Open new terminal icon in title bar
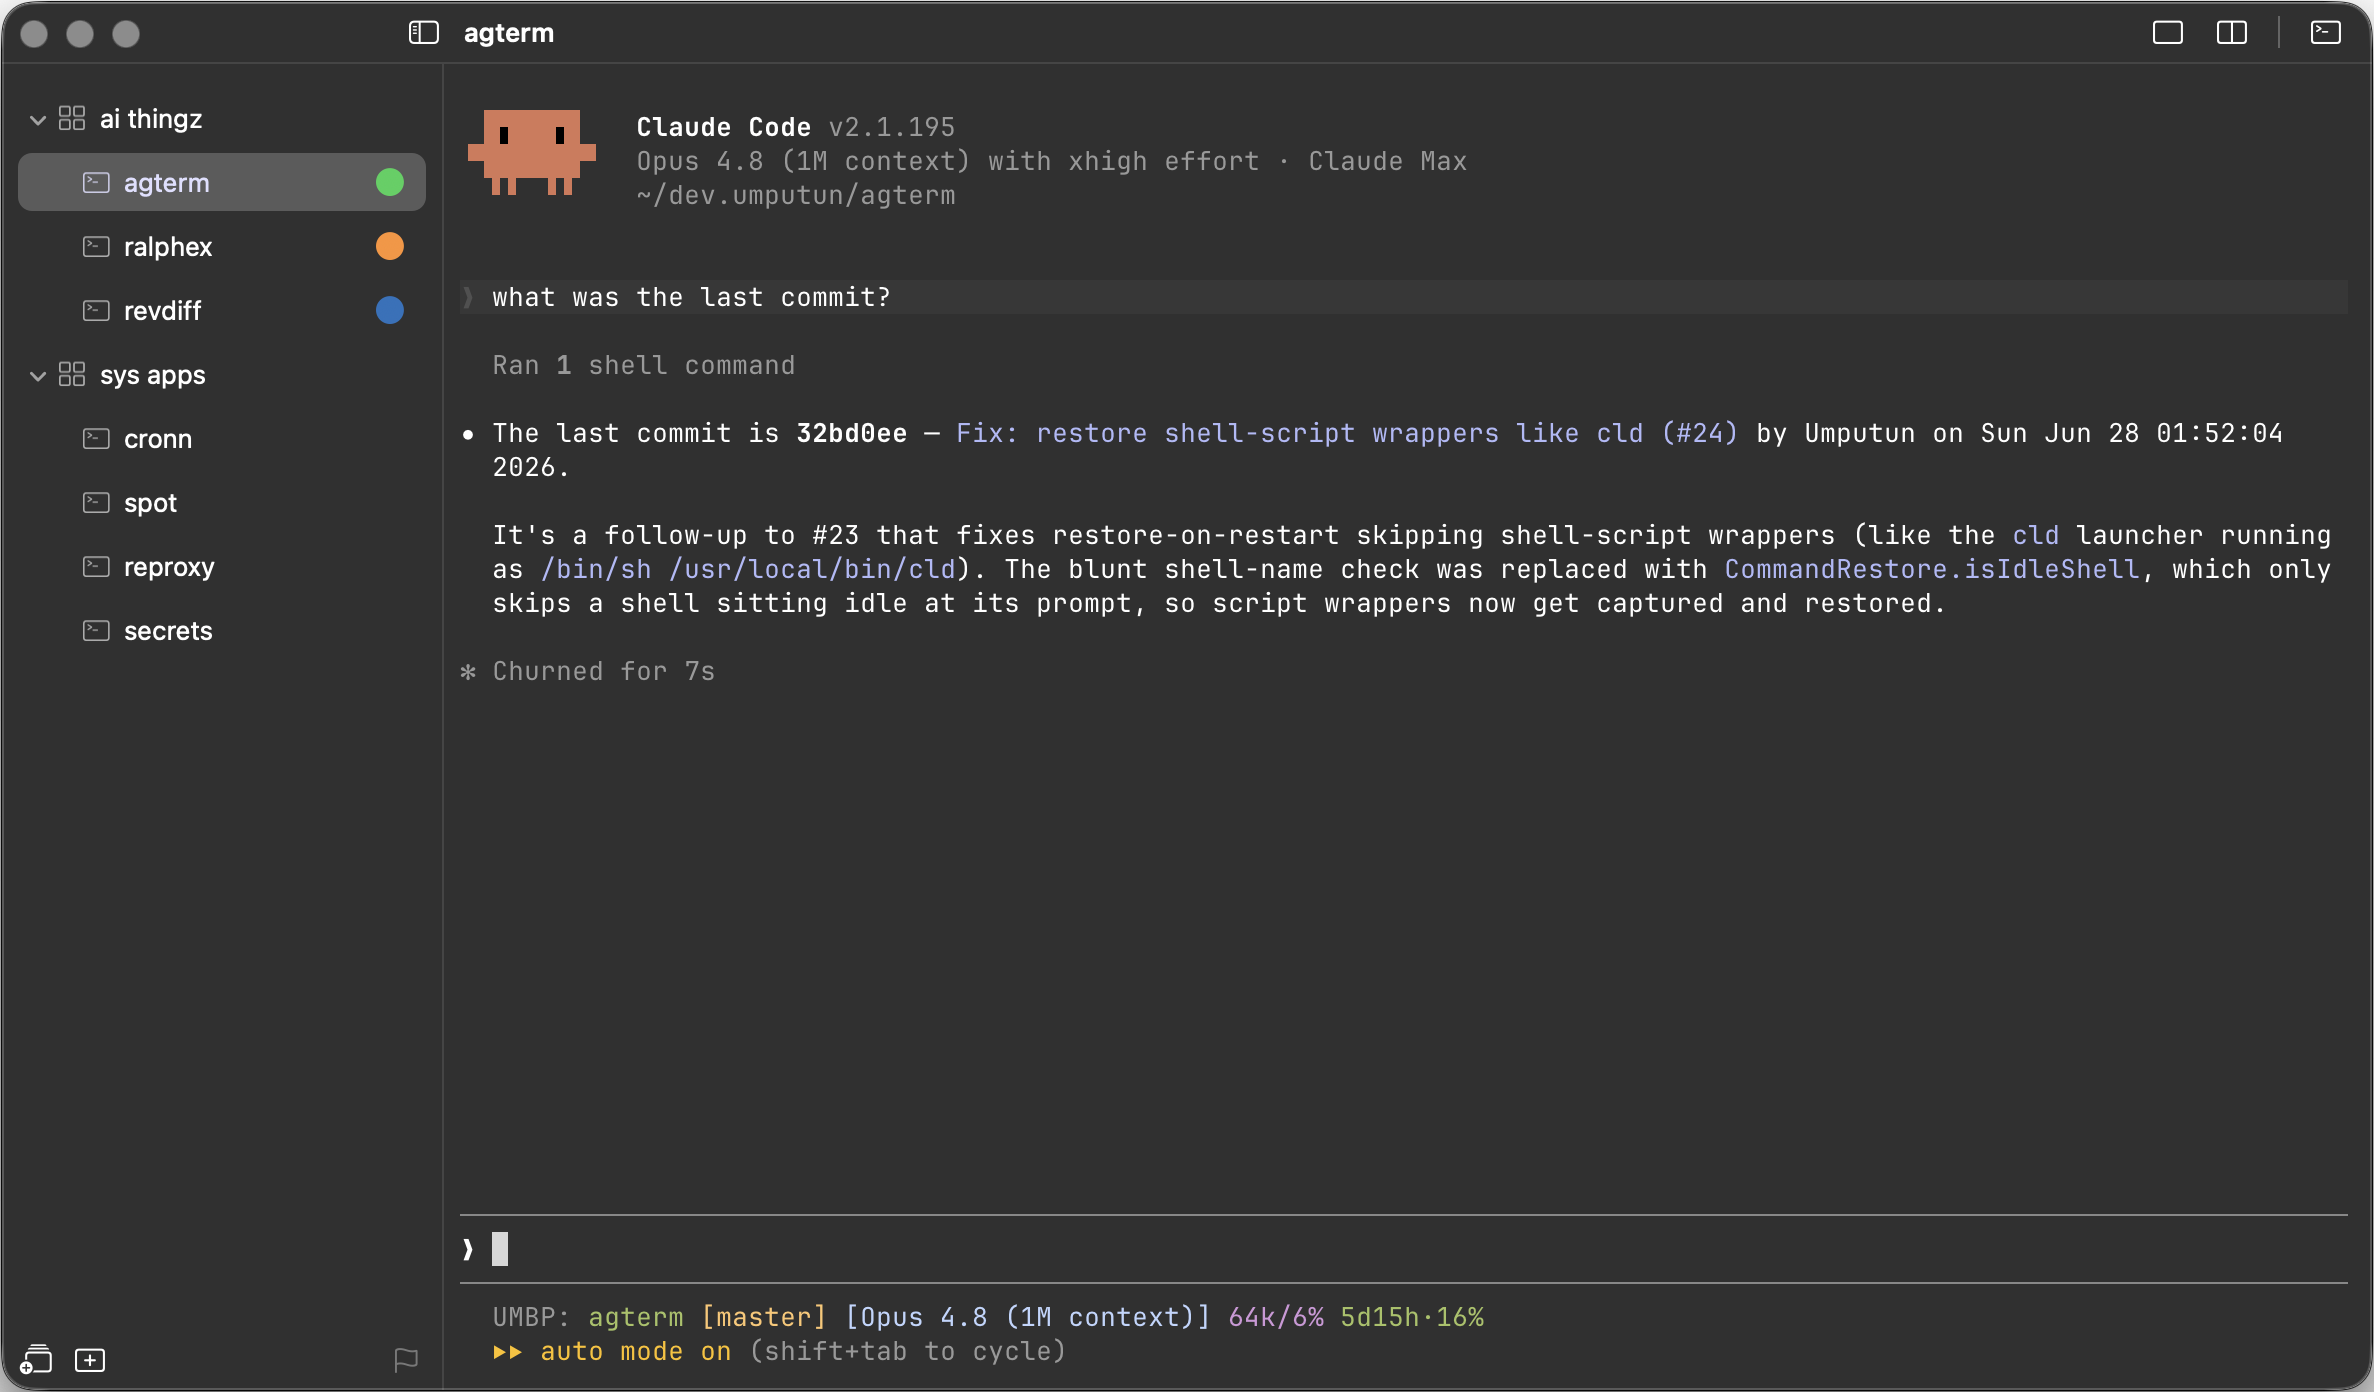 2325,33
